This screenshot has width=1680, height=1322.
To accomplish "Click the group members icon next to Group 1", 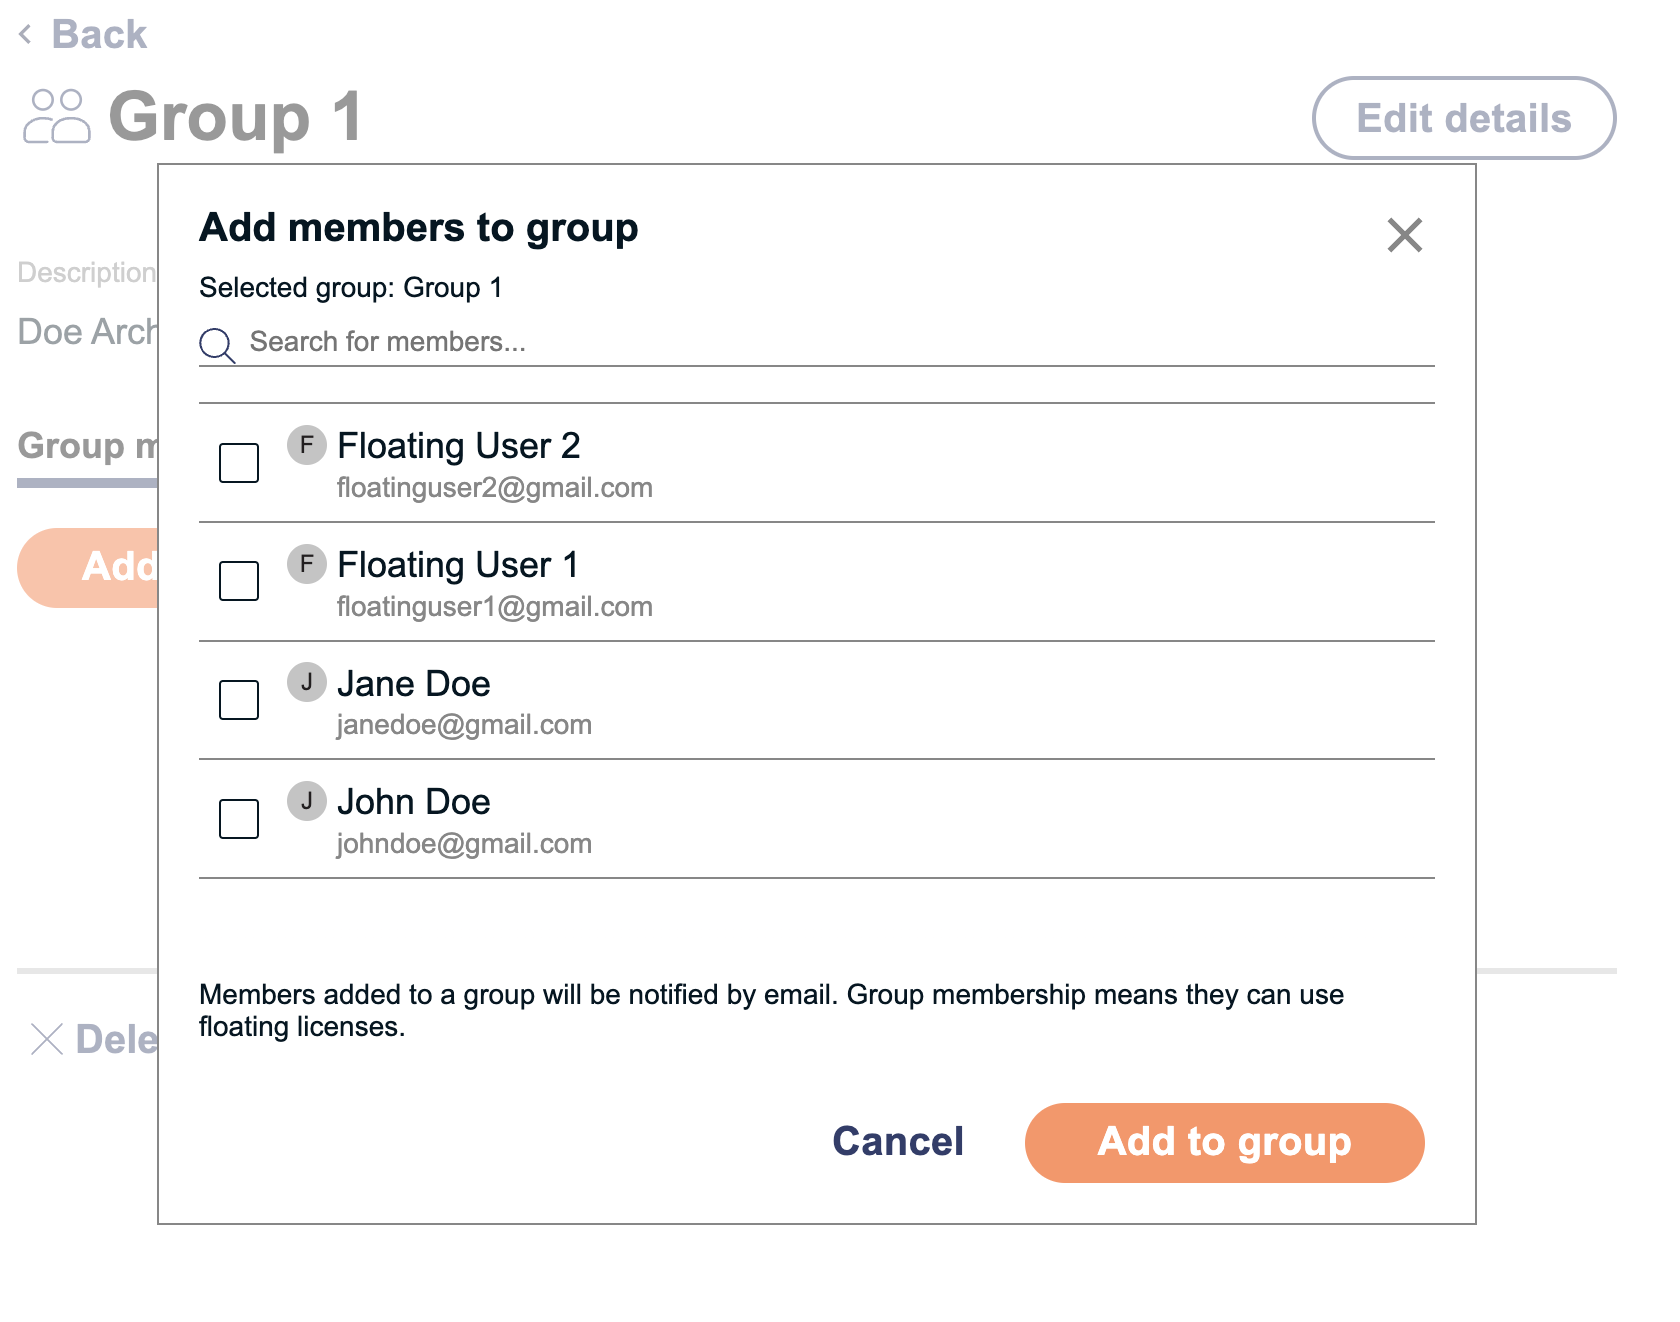I will point(57,118).
